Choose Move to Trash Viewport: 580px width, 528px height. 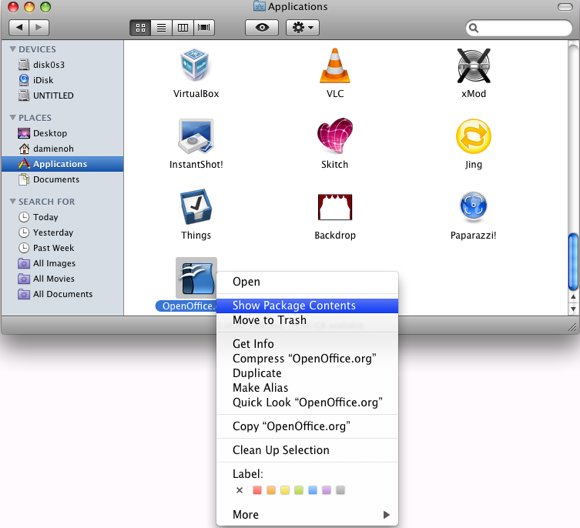[x=307, y=320]
